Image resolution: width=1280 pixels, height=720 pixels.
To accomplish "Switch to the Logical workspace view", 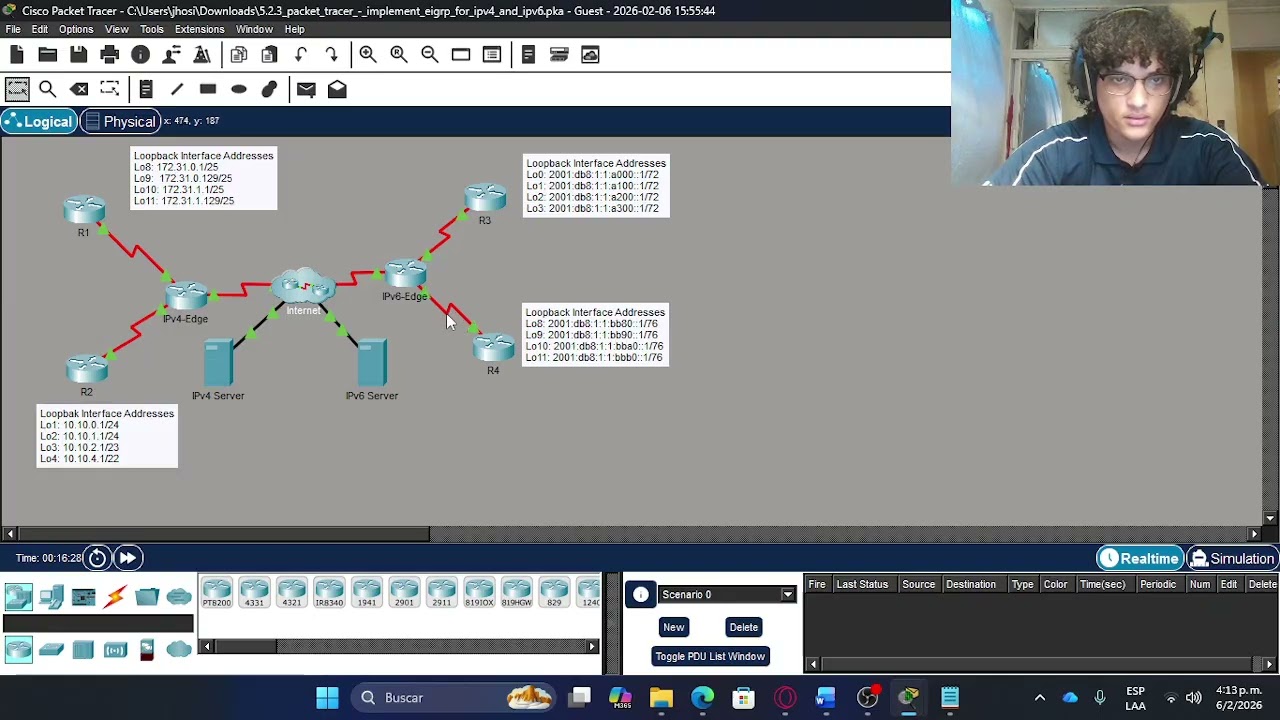I will tap(38, 122).
